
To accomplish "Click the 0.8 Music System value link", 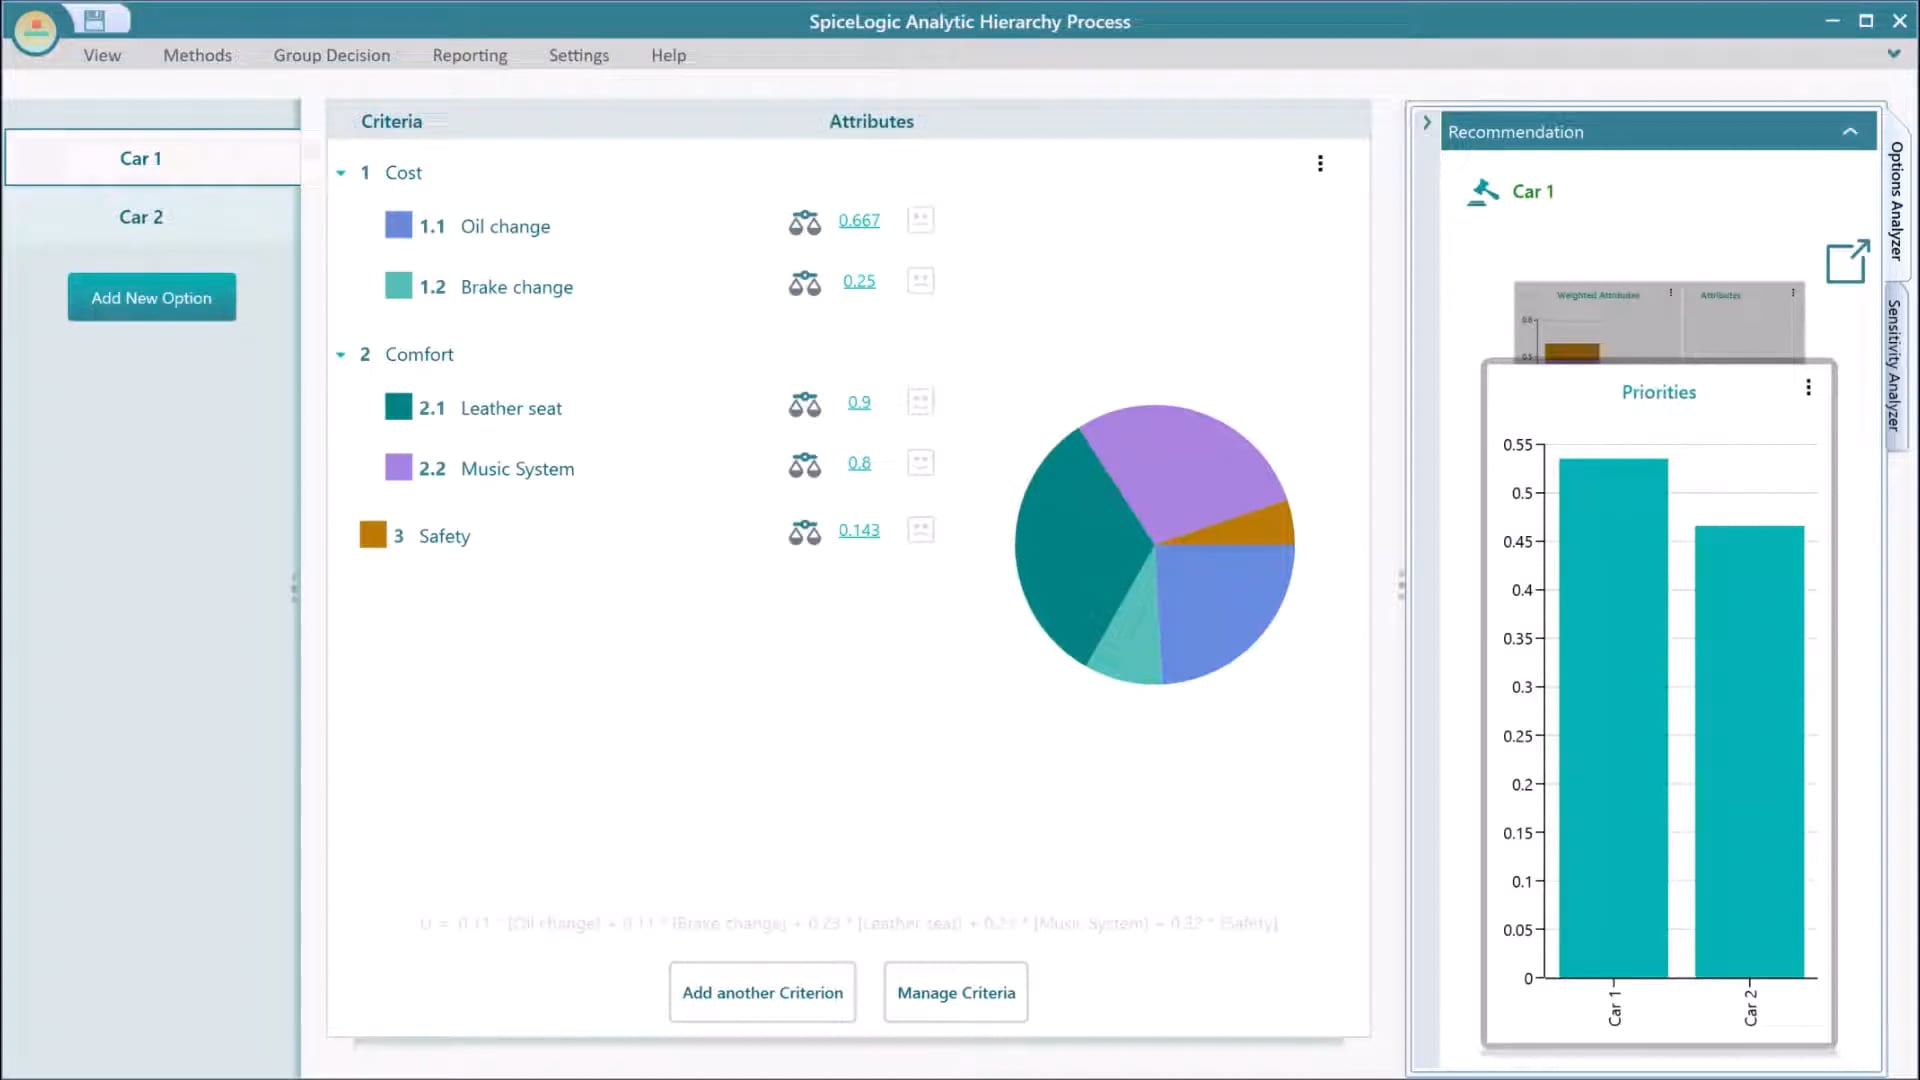I will point(859,463).
